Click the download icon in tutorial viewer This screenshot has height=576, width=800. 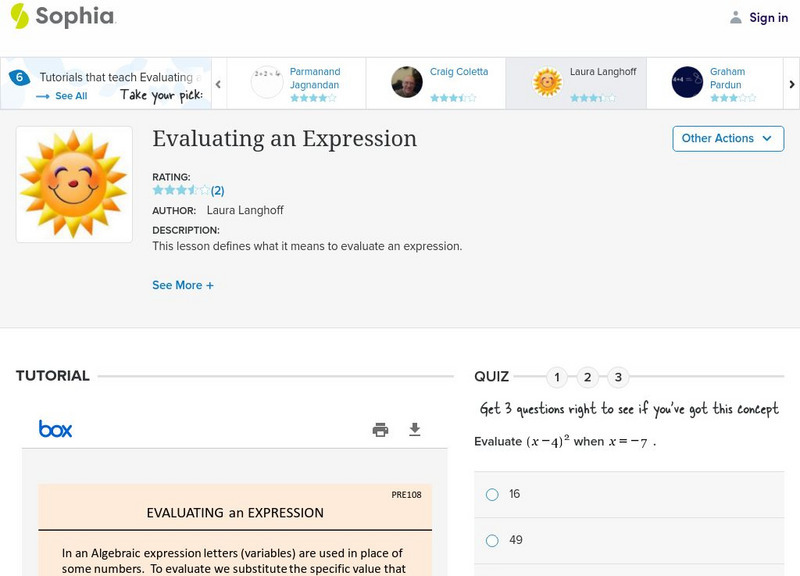point(415,430)
